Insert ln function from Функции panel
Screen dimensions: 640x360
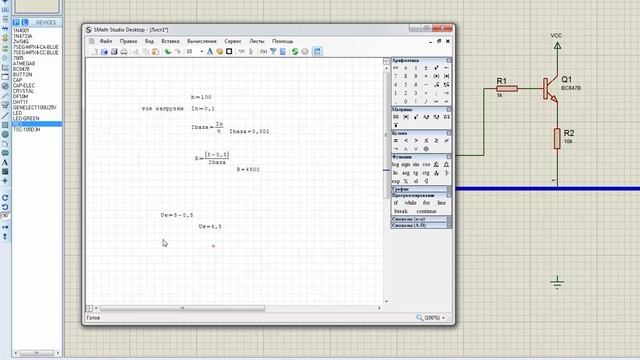[x=395, y=173]
